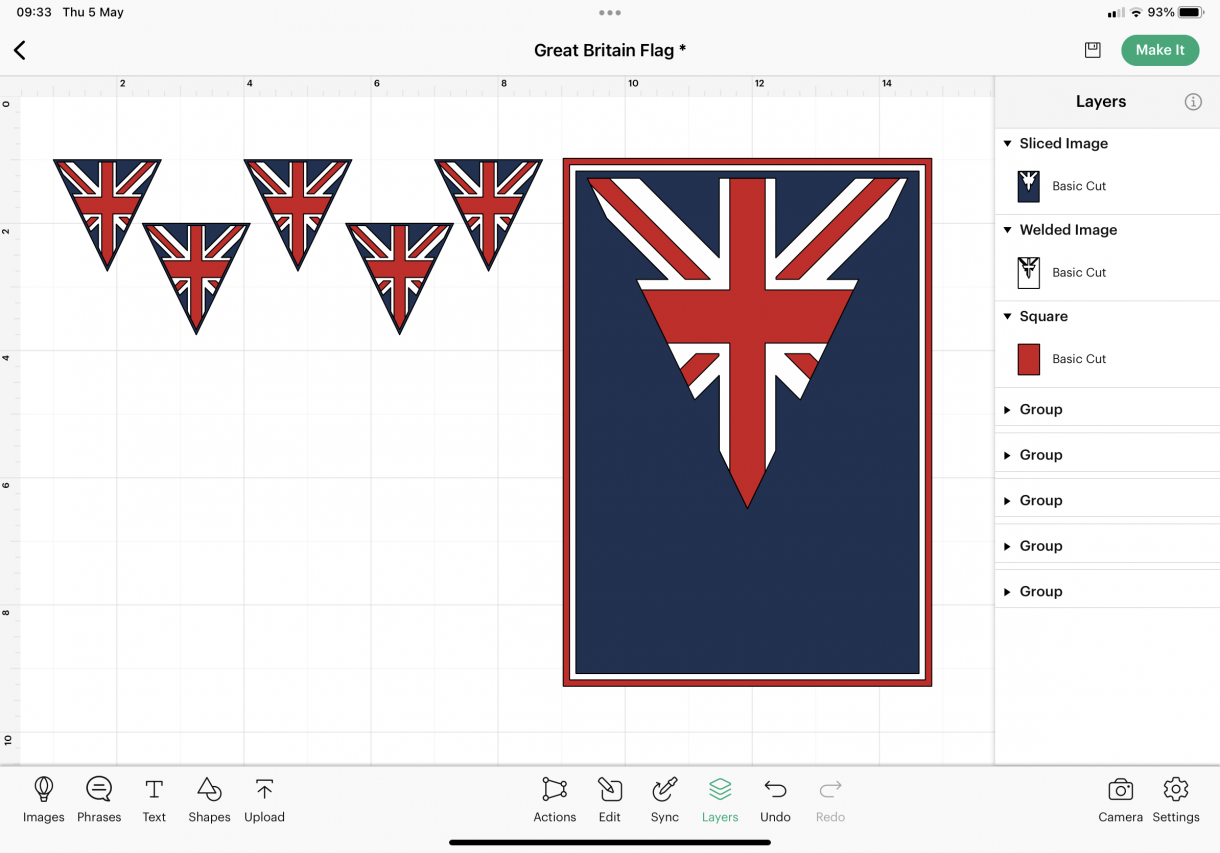Tap the three-dot multitasking indicator
Screen dimensions: 1220x853
click(x=609, y=13)
